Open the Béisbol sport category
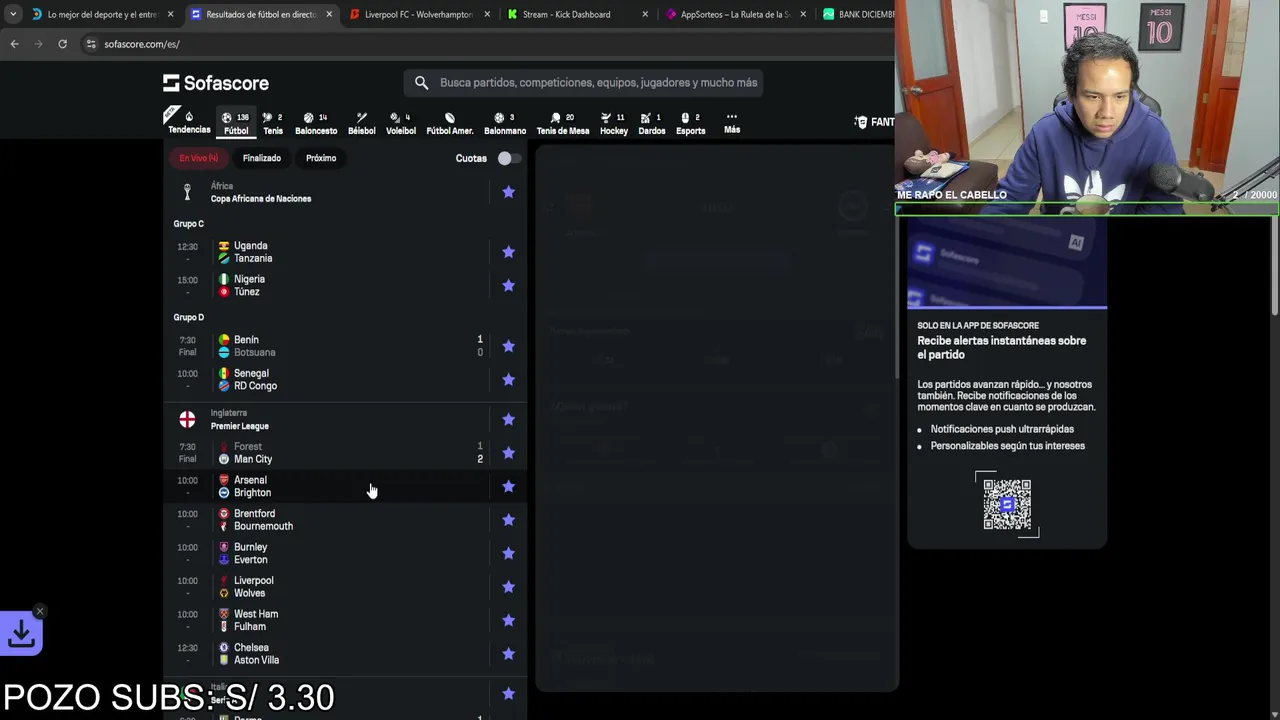The width and height of the screenshot is (1280, 720). 362,123
